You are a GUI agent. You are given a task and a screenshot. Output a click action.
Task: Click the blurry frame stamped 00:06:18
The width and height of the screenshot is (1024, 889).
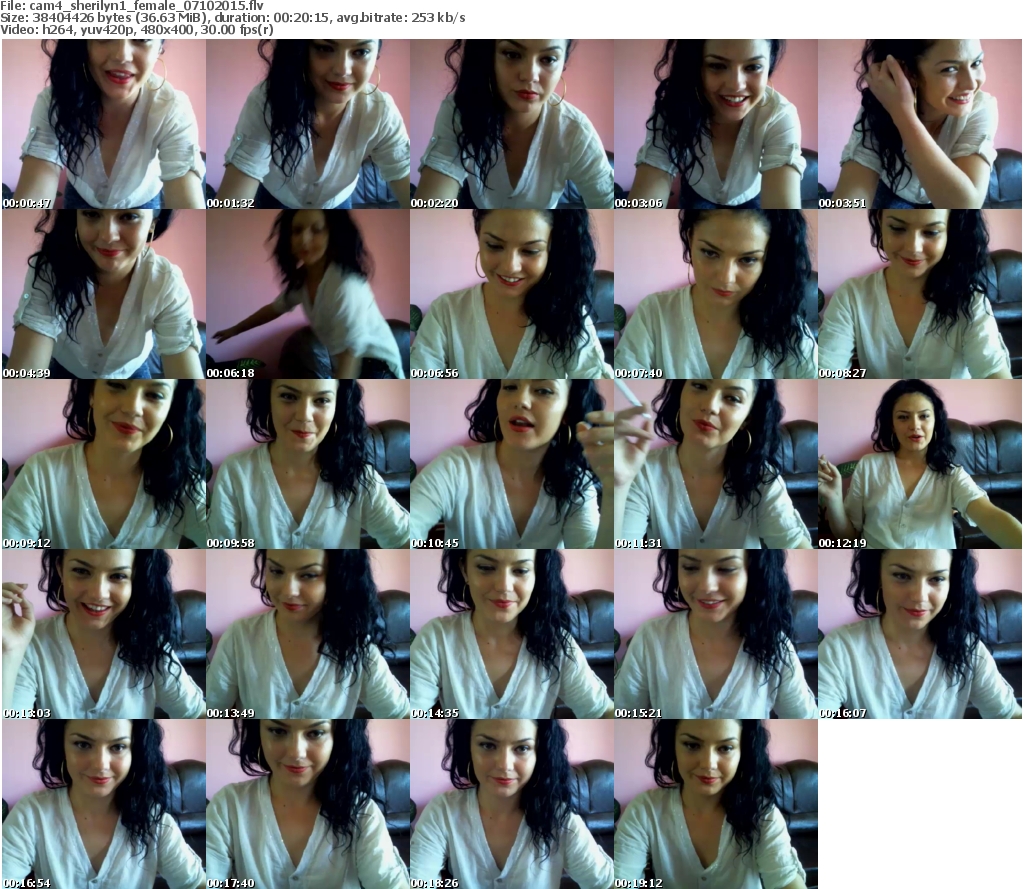coord(308,294)
